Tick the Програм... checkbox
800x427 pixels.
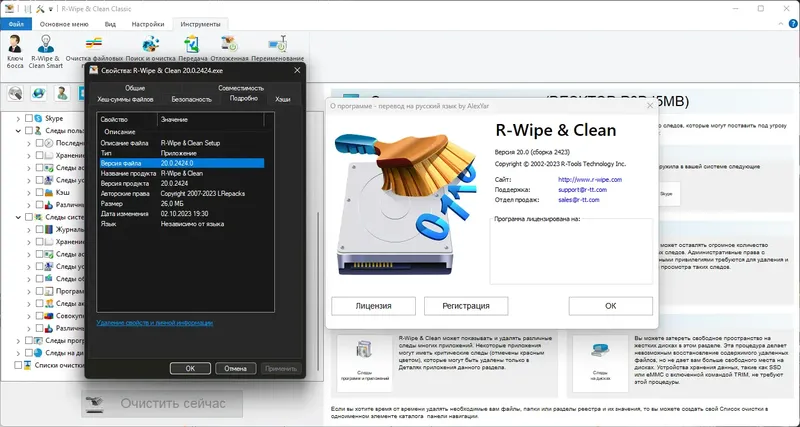39,291
